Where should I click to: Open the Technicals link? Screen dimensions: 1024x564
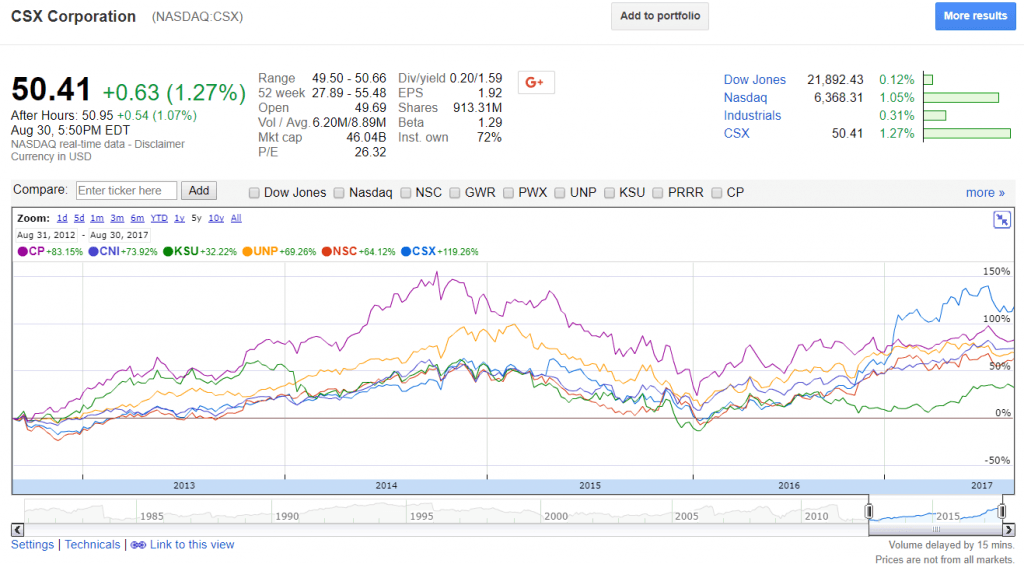[92, 544]
